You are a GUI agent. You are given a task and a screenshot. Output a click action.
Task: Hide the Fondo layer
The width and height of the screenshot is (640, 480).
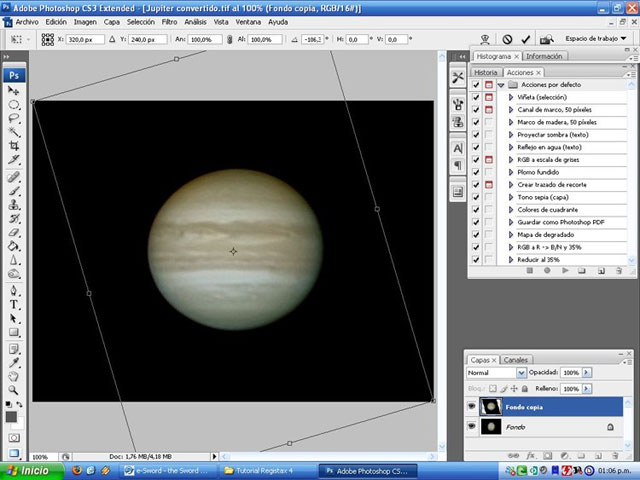point(471,426)
